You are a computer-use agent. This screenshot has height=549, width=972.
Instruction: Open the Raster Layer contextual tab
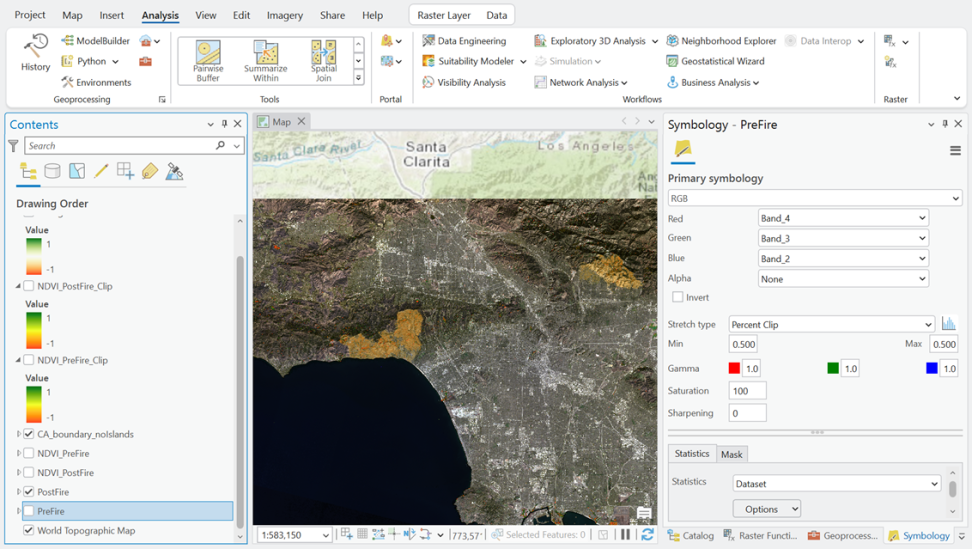pos(444,15)
